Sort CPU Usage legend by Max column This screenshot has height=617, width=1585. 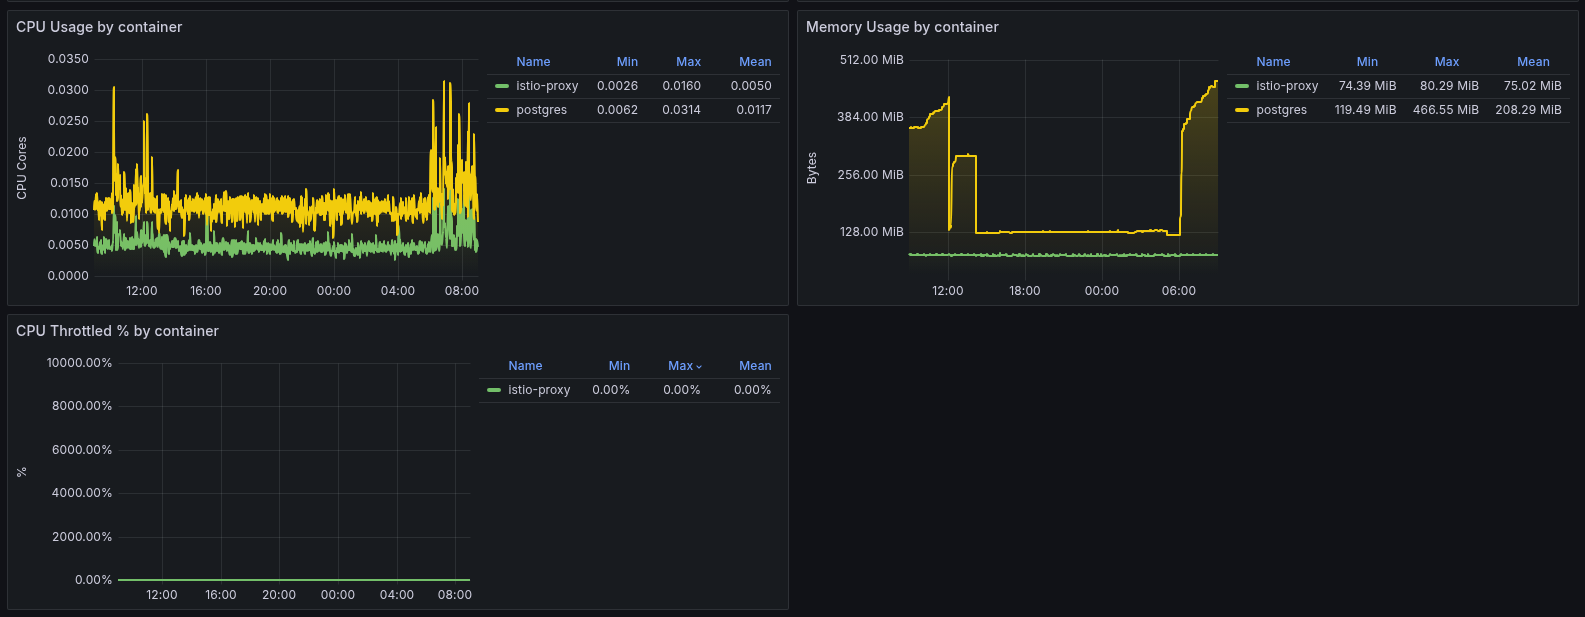click(688, 62)
